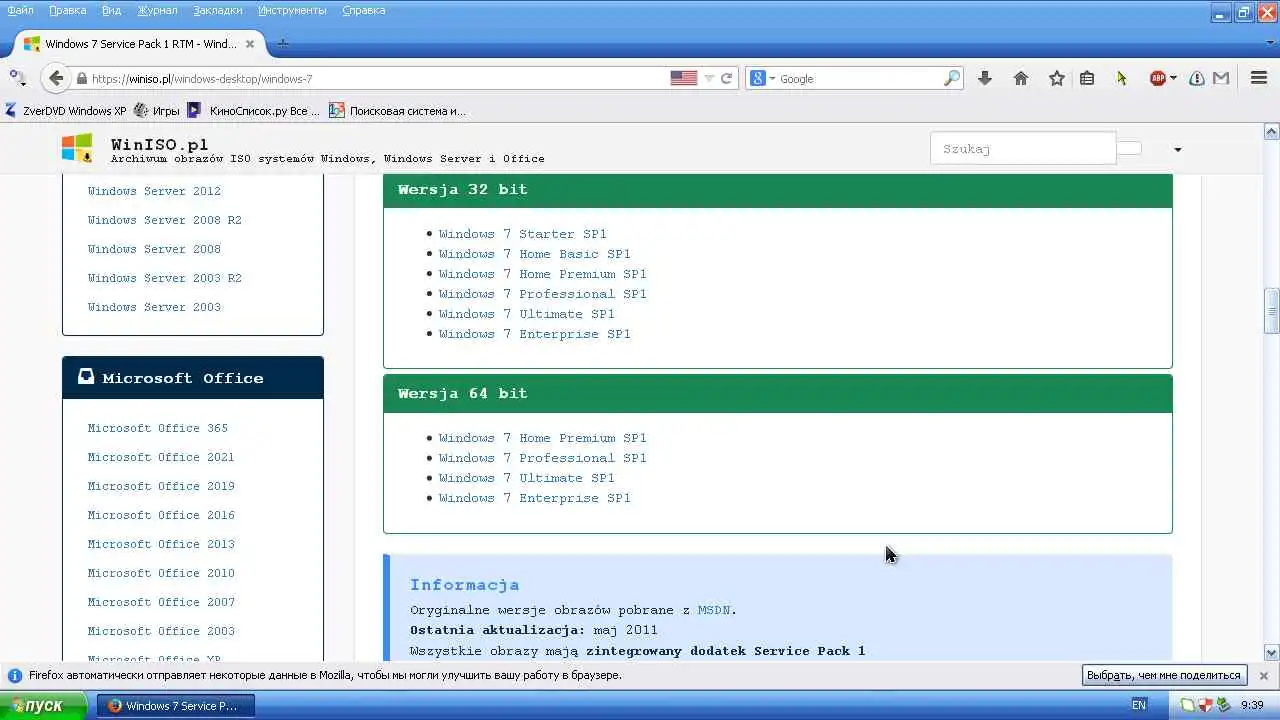Go back with the back arrow button
Screen dimensions: 1280x720
click(x=56, y=78)
